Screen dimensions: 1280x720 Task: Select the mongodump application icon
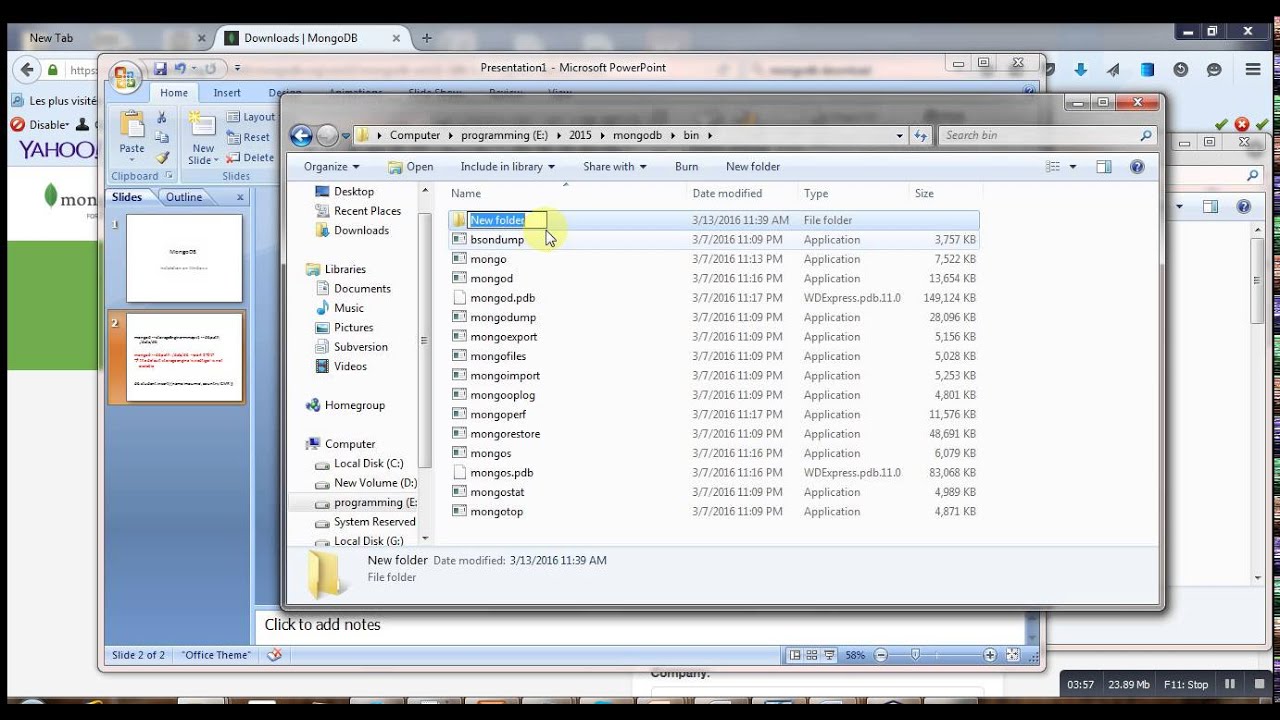point(459,317)
